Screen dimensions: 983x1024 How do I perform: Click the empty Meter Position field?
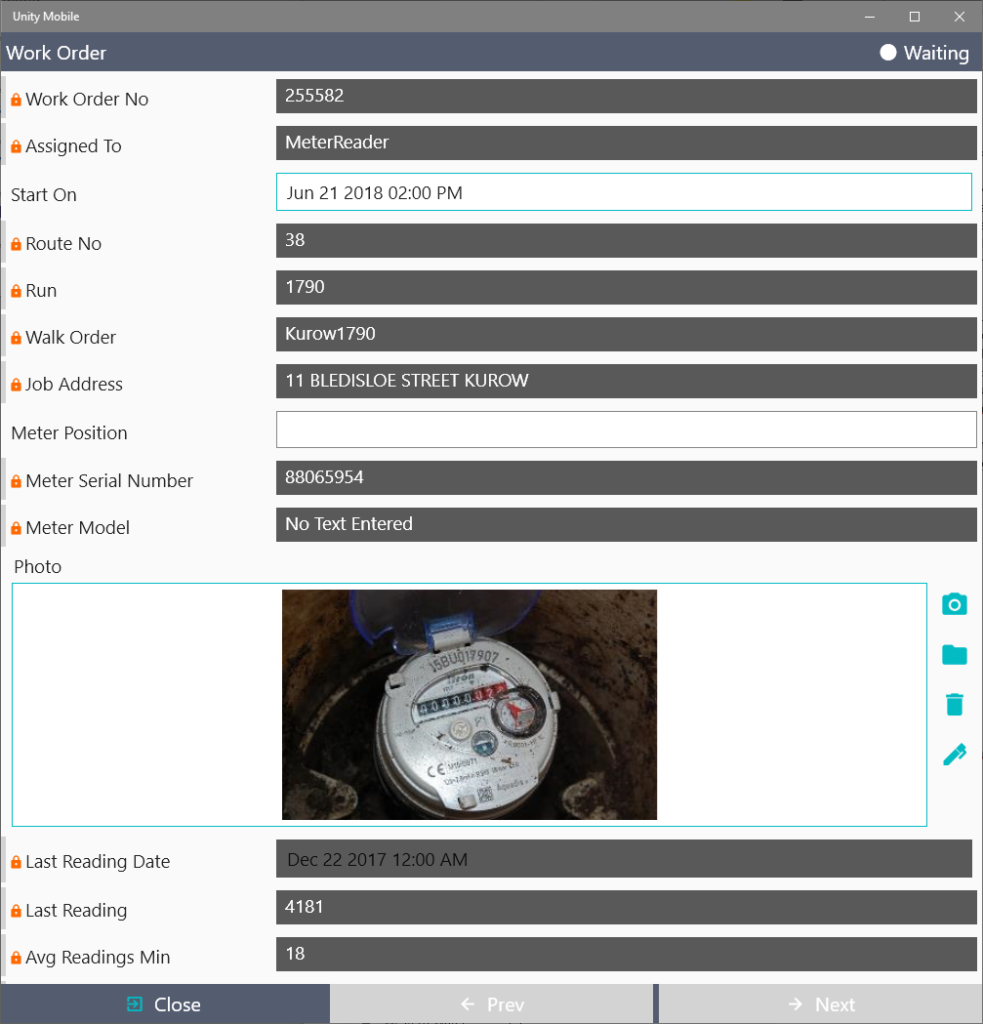click(x=625, y=430)
